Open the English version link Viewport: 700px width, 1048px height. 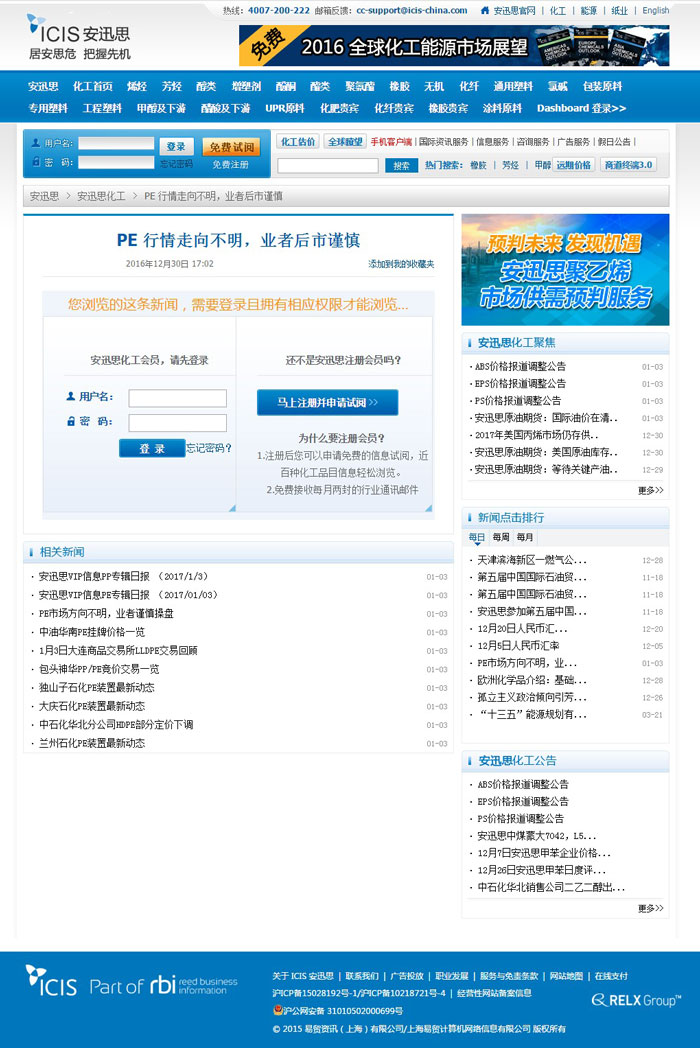coord(655,11)
